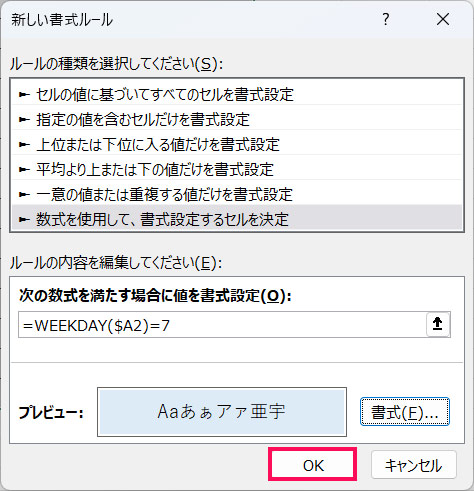Choose 平均より上または下の値だけを書式設定
The width and height of the screenshot is (474, 491).
pyautogui.click(x=237, y=170)
